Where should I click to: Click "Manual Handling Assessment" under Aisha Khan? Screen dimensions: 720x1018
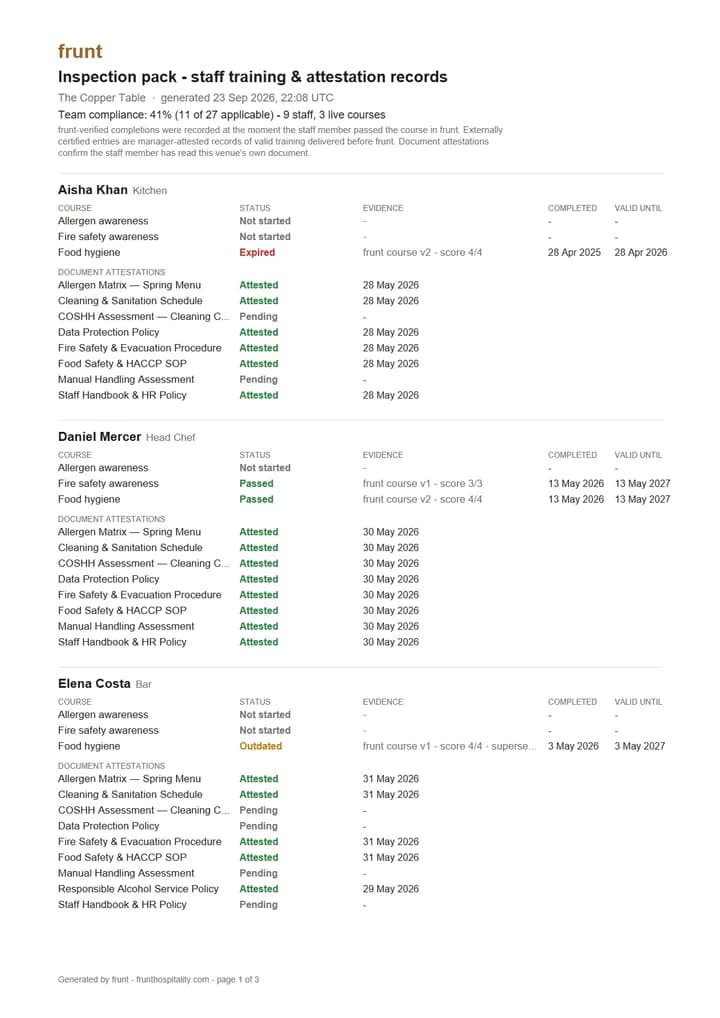pos(126,379)
